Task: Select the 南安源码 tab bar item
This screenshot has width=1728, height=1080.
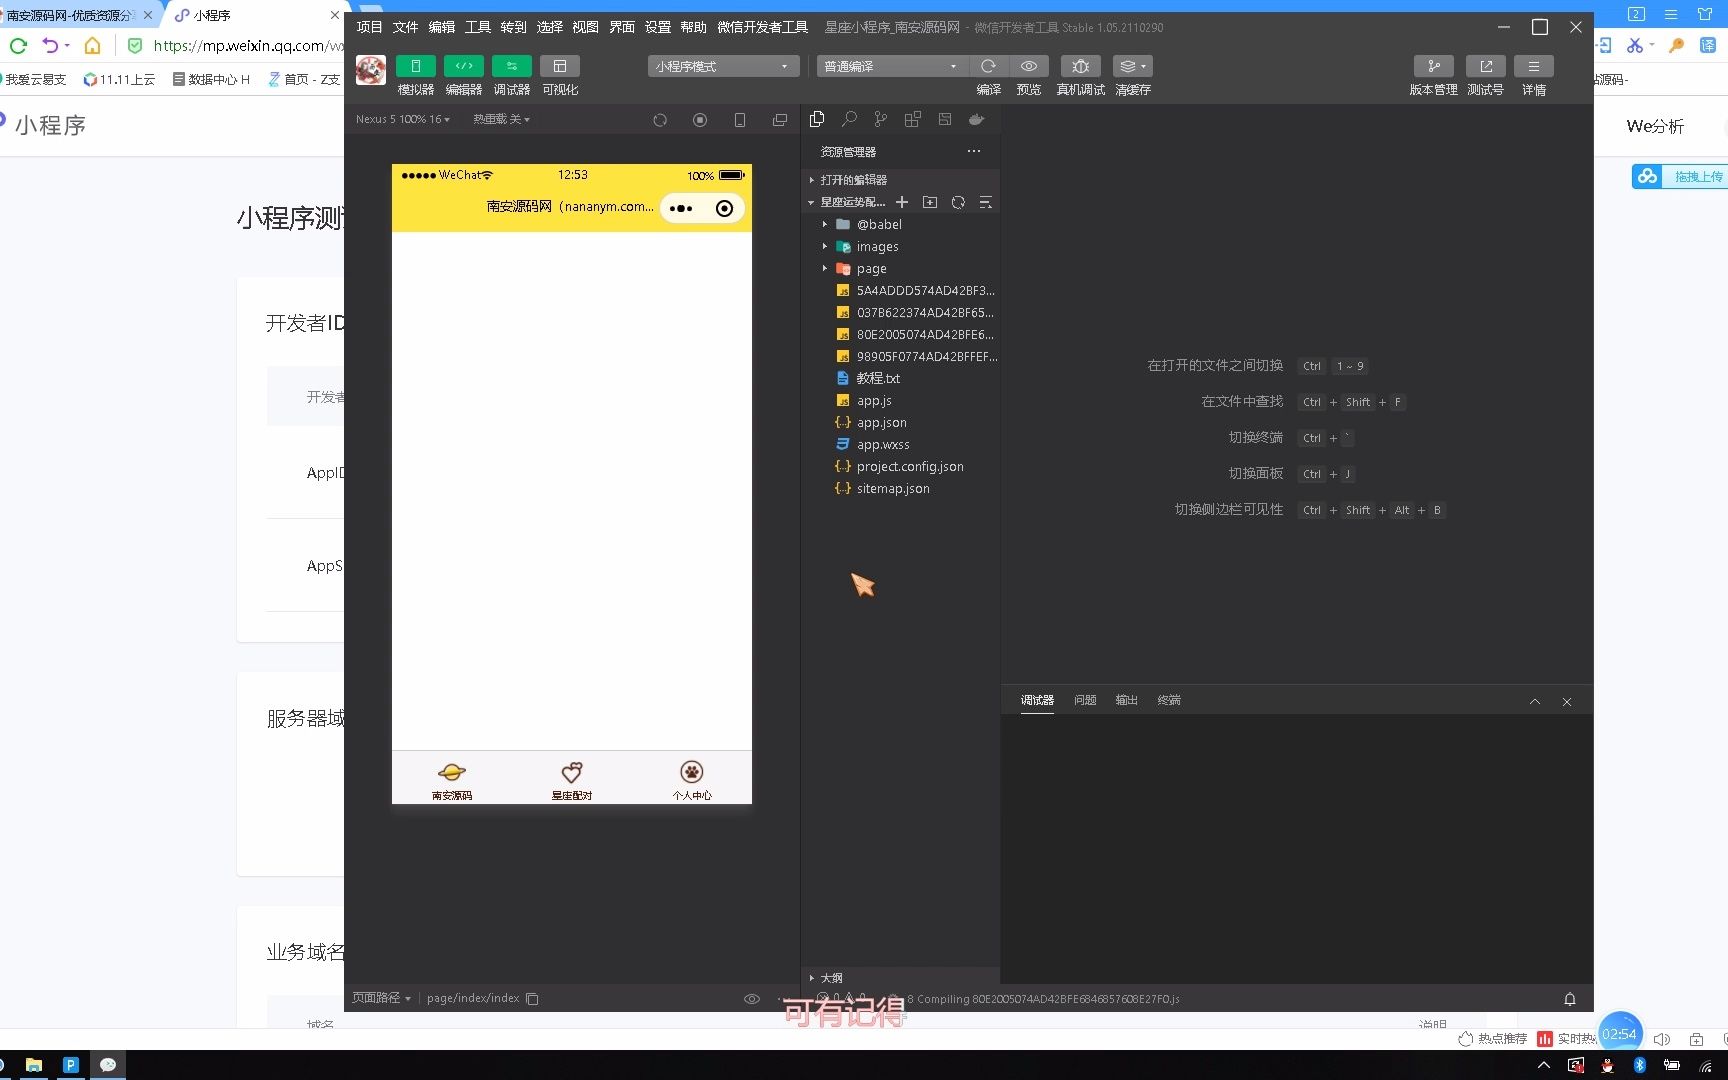Action: pyautogui.click(x=452, y=780)
